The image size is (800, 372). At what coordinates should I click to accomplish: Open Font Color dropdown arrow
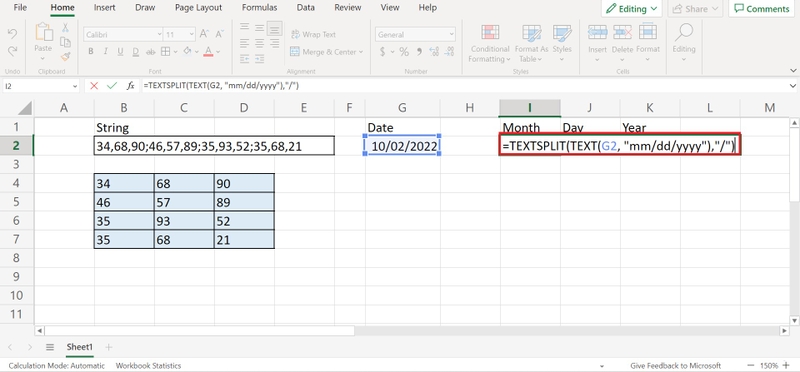(218, 52)
